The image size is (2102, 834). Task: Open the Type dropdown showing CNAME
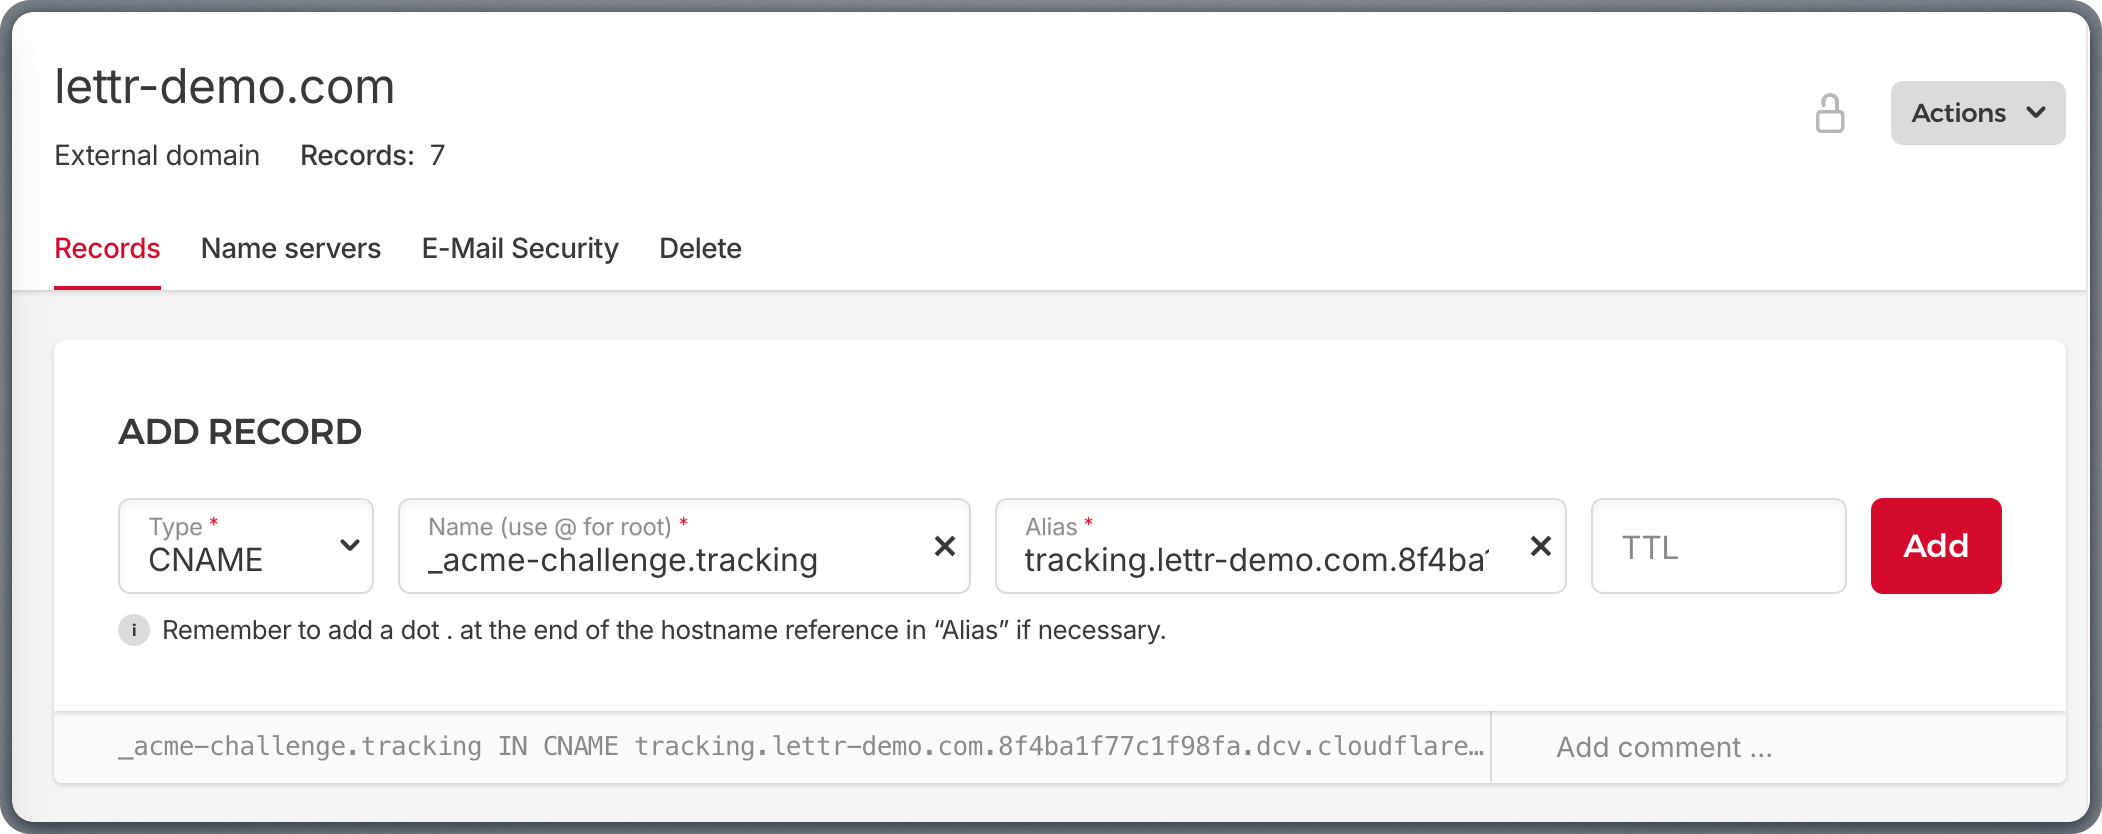(245, 546)
